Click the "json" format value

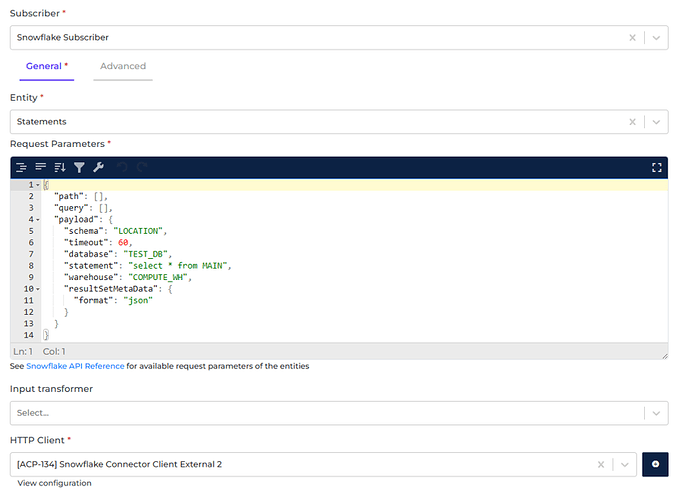coord(138,300)
